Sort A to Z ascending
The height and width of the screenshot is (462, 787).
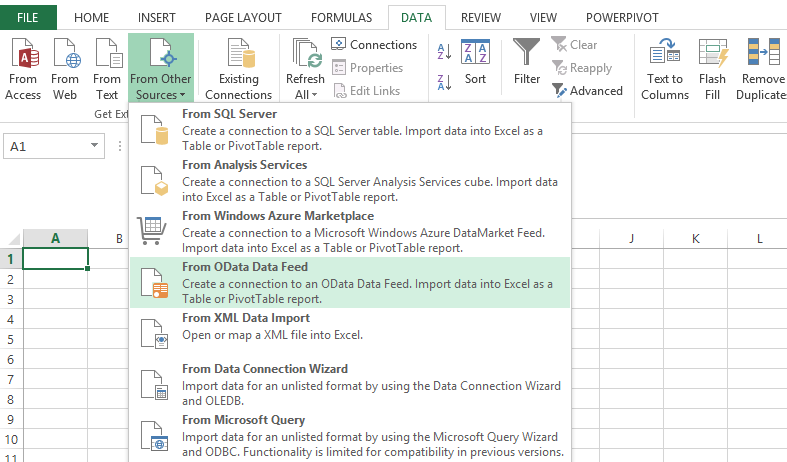coord(444,51)
